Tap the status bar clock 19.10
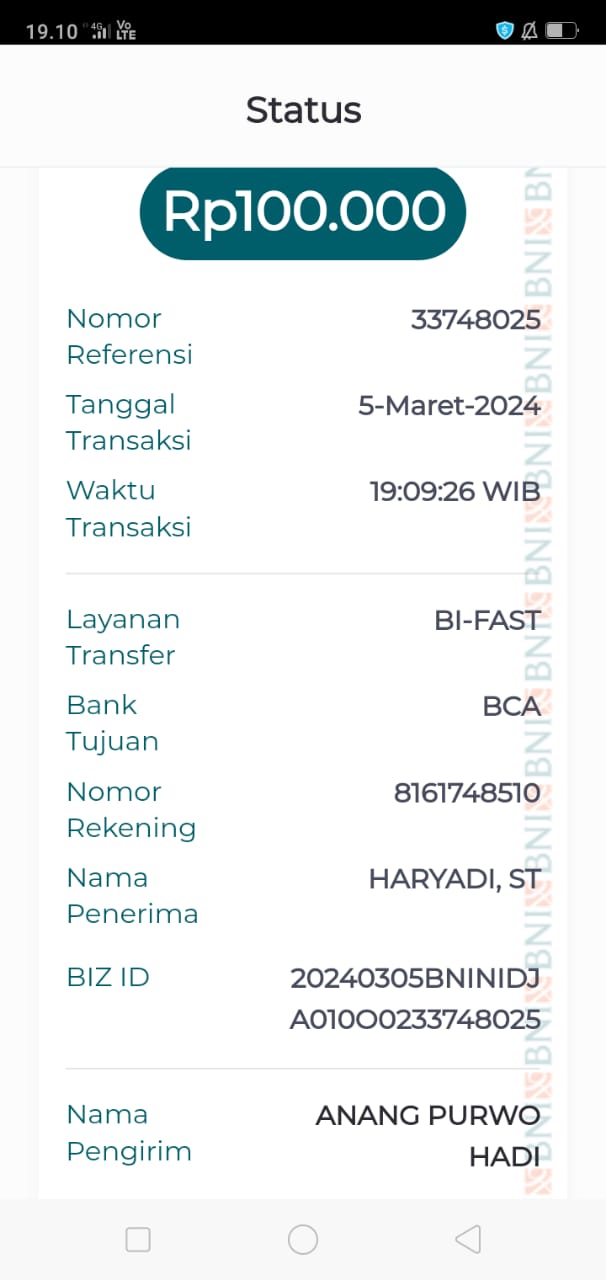606x1280 pixels. (x=51, y=31)
